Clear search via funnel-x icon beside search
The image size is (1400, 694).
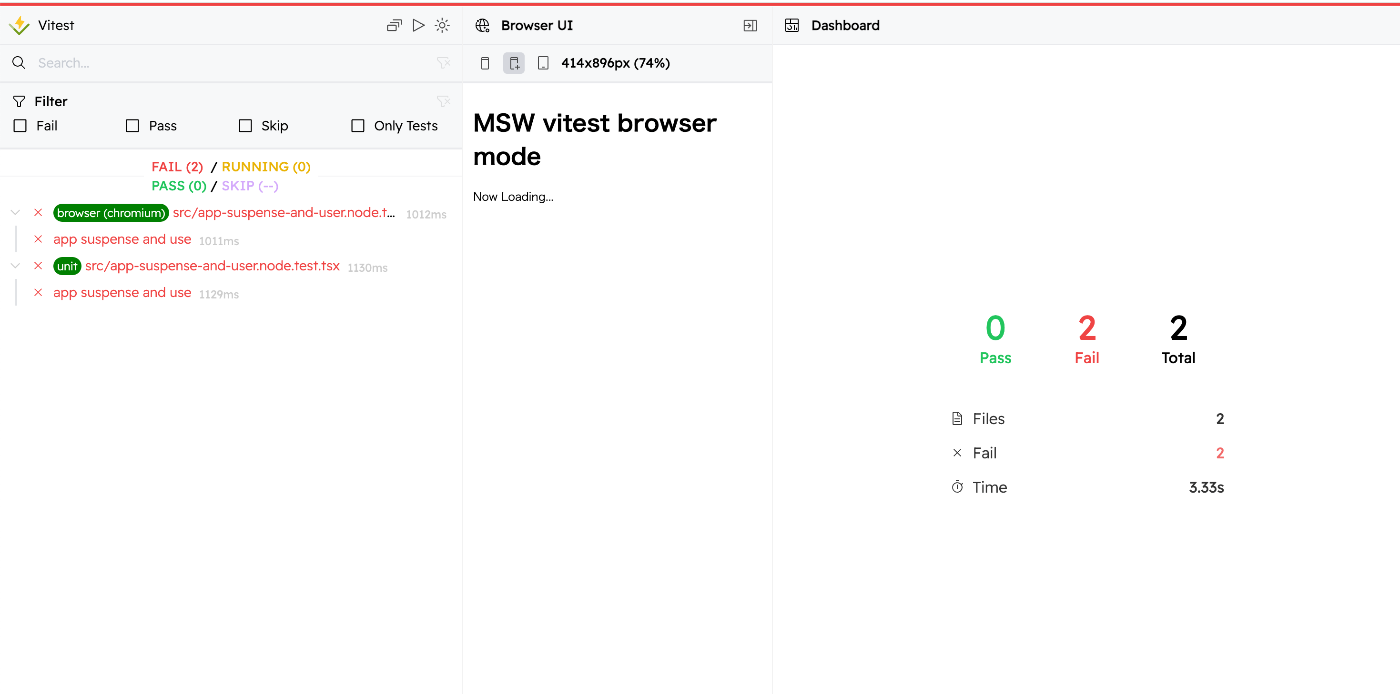(x=443, y=63)
